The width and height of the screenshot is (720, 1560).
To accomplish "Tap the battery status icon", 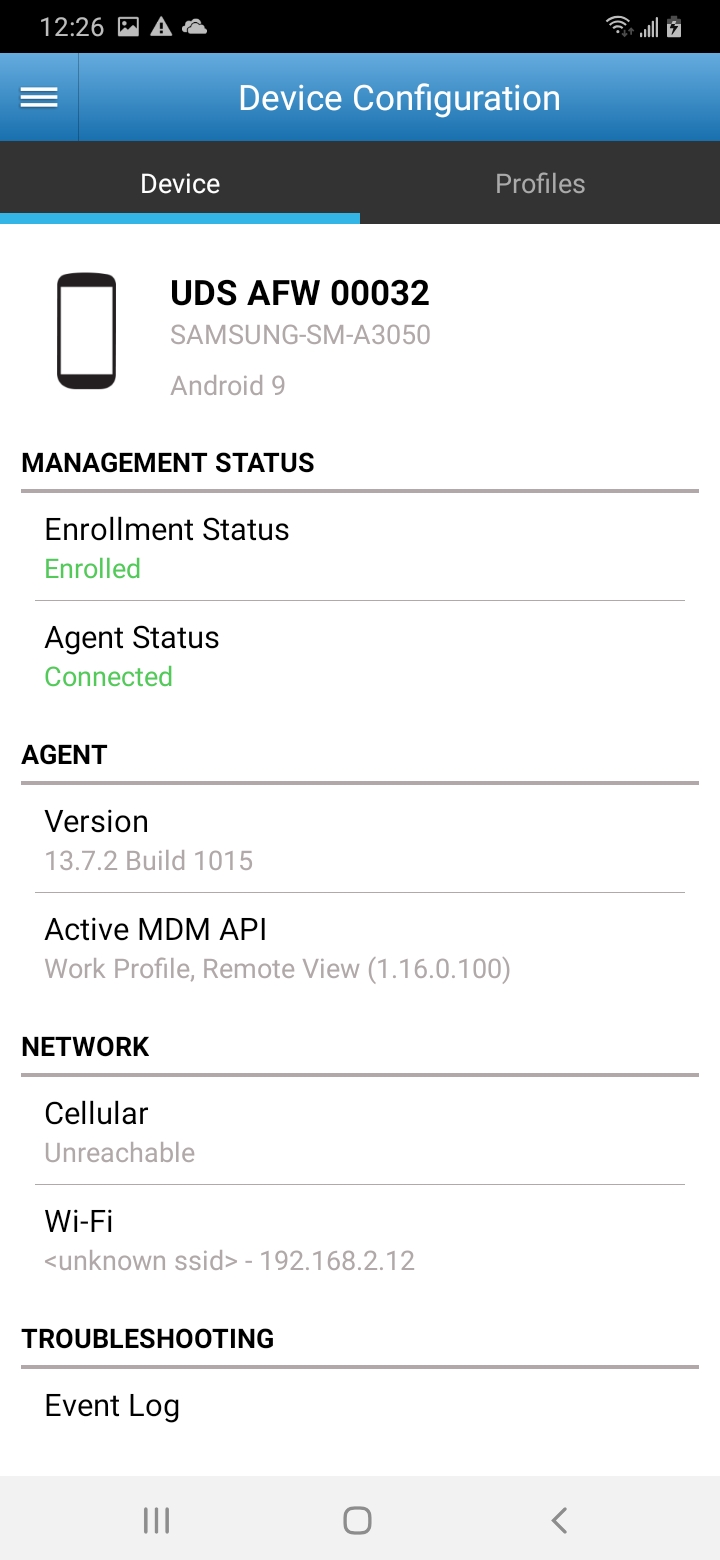I will (675, 27).
